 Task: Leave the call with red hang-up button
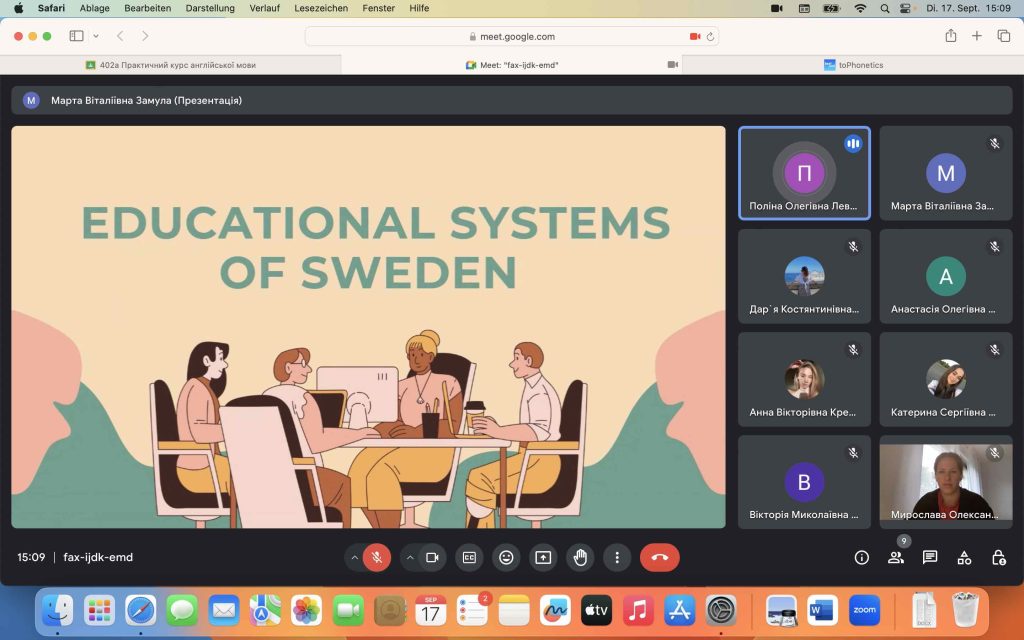tap(659, 557)
